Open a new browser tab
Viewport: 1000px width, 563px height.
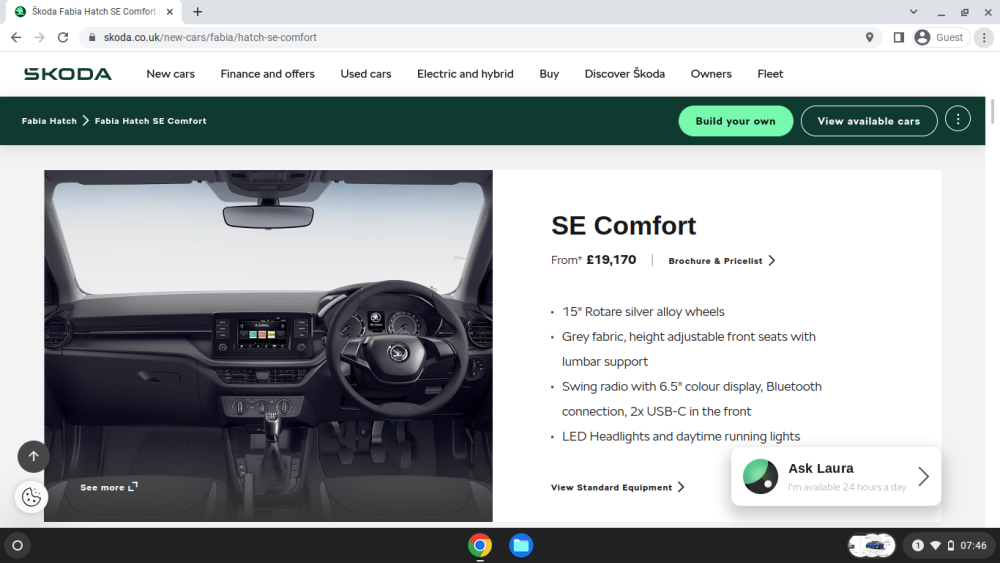click(x=198, y=11)
